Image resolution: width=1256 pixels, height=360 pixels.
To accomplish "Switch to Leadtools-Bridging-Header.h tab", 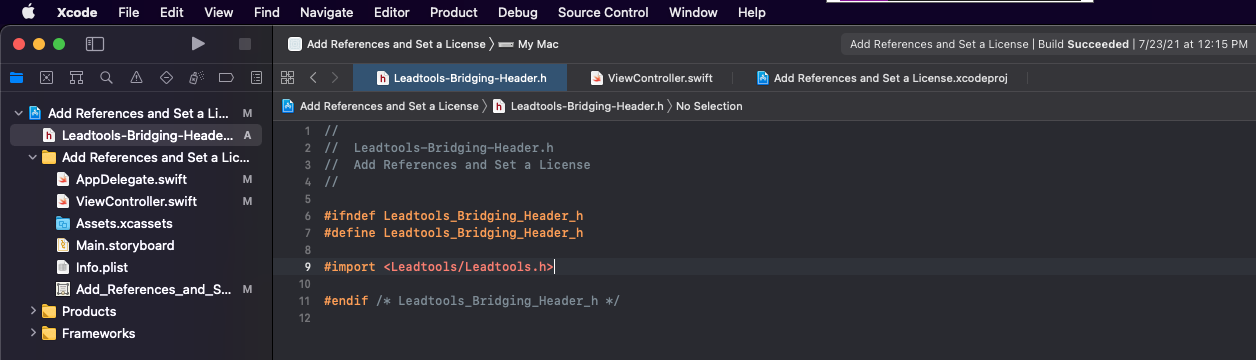I will [x=460, y=78].
